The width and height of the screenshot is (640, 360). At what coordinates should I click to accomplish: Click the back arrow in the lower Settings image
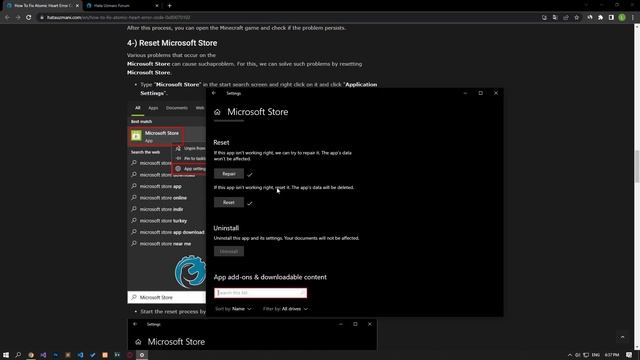[135, 324]
